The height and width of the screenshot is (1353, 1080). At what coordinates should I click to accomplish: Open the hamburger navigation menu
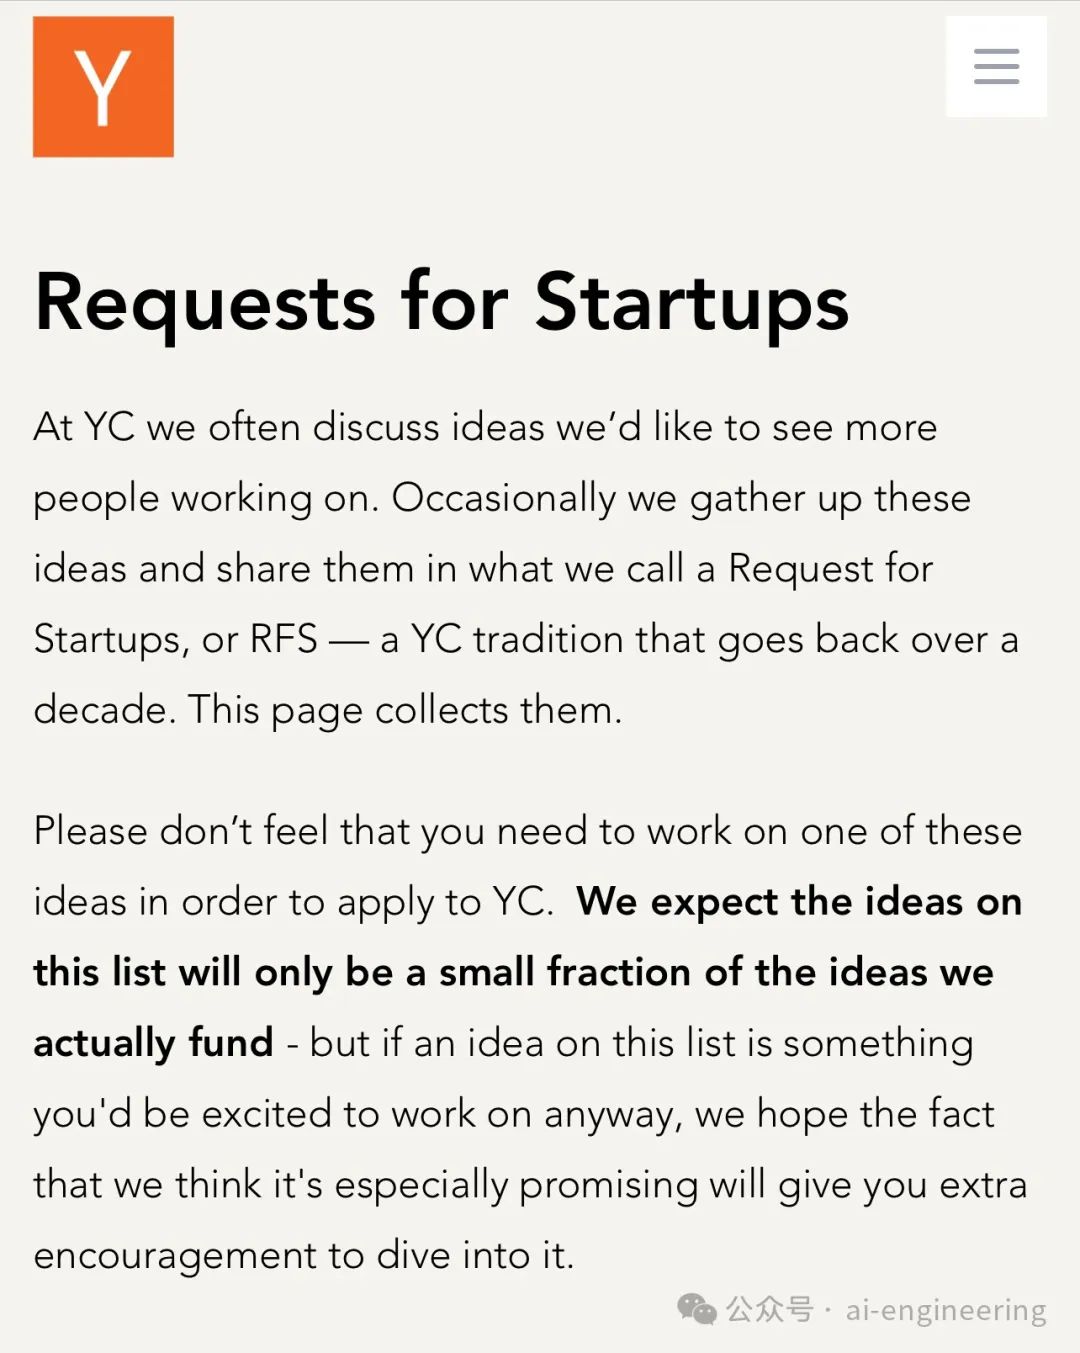tap(996, 67)
